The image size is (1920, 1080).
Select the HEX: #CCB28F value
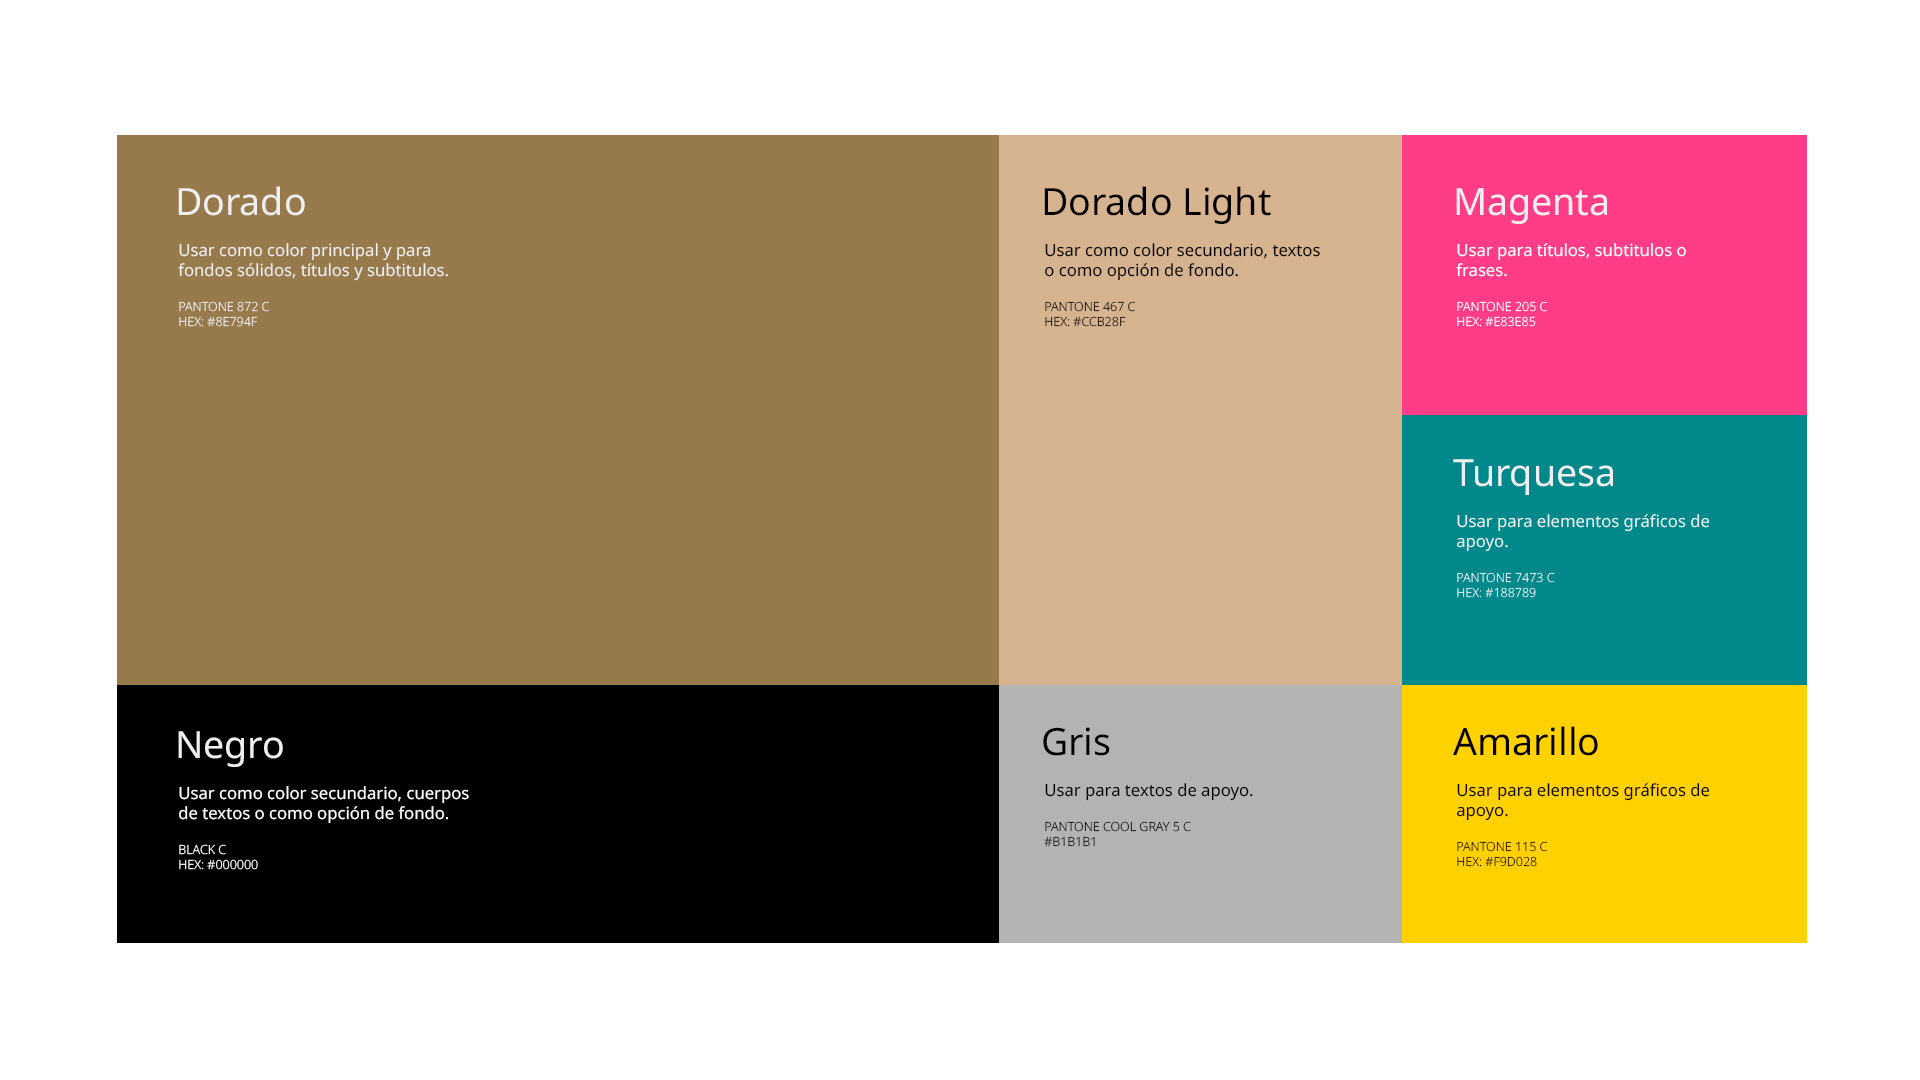coord(1084,322)
